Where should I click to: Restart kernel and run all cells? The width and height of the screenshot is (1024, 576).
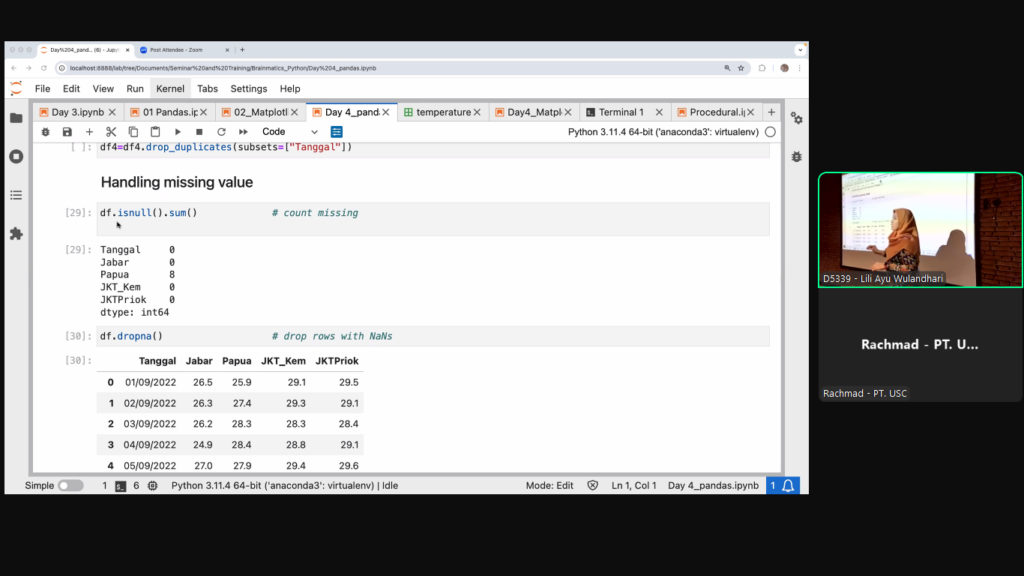tap(243, 132)
